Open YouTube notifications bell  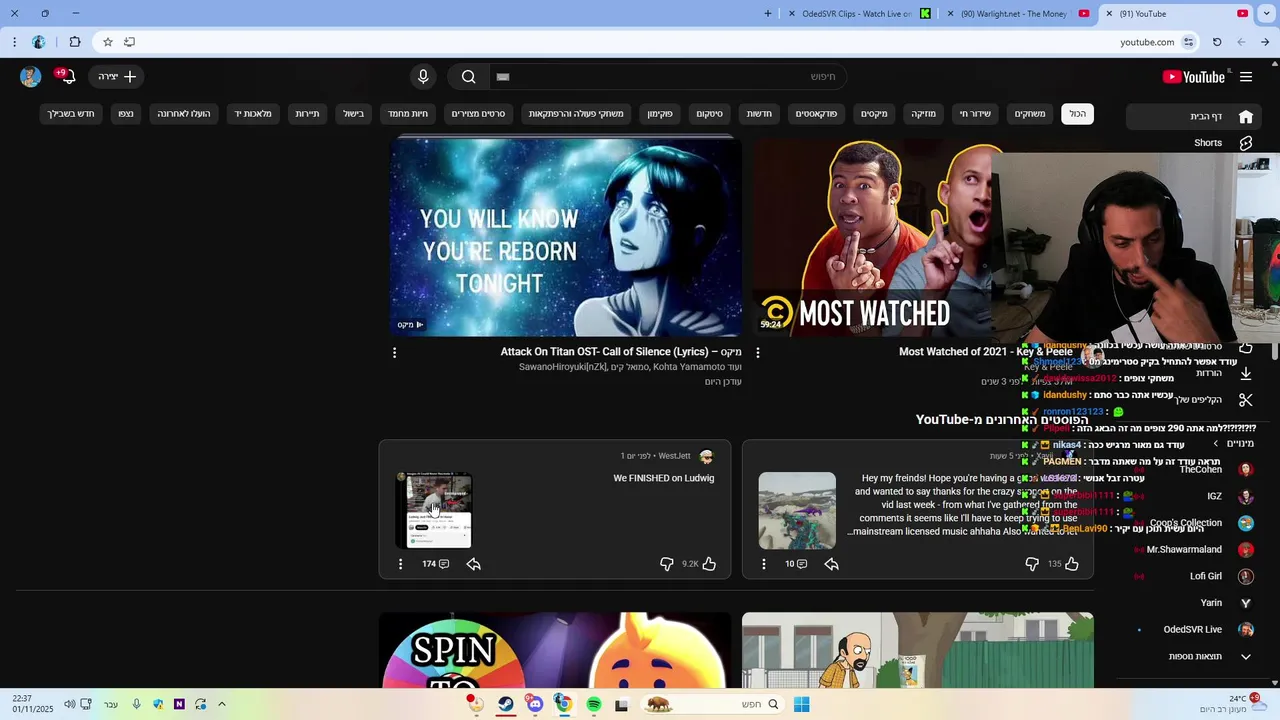pos(67,77)
